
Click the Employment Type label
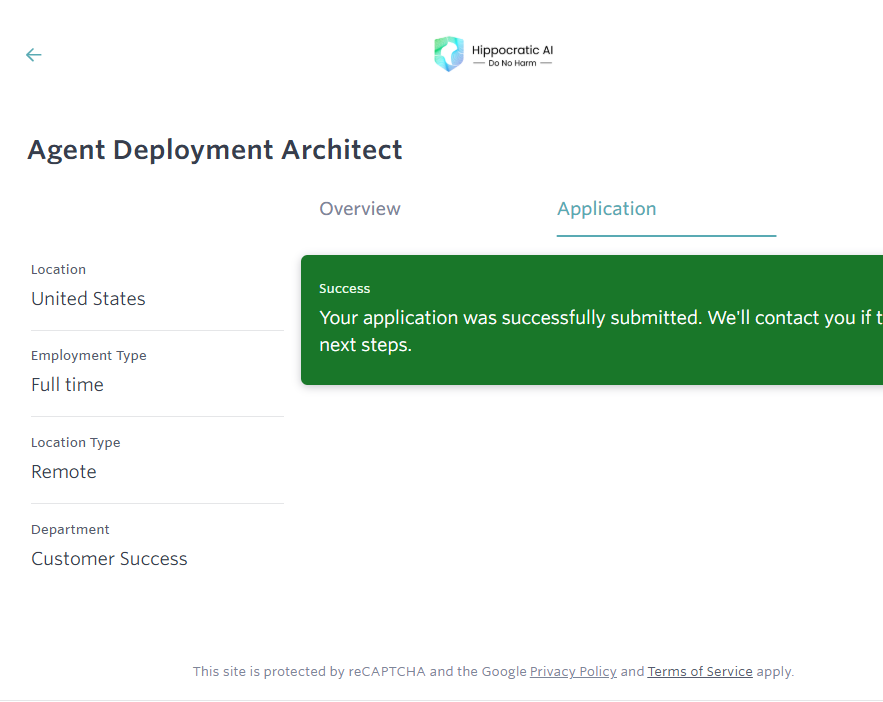pyautogui.click(x=89, y=356)
